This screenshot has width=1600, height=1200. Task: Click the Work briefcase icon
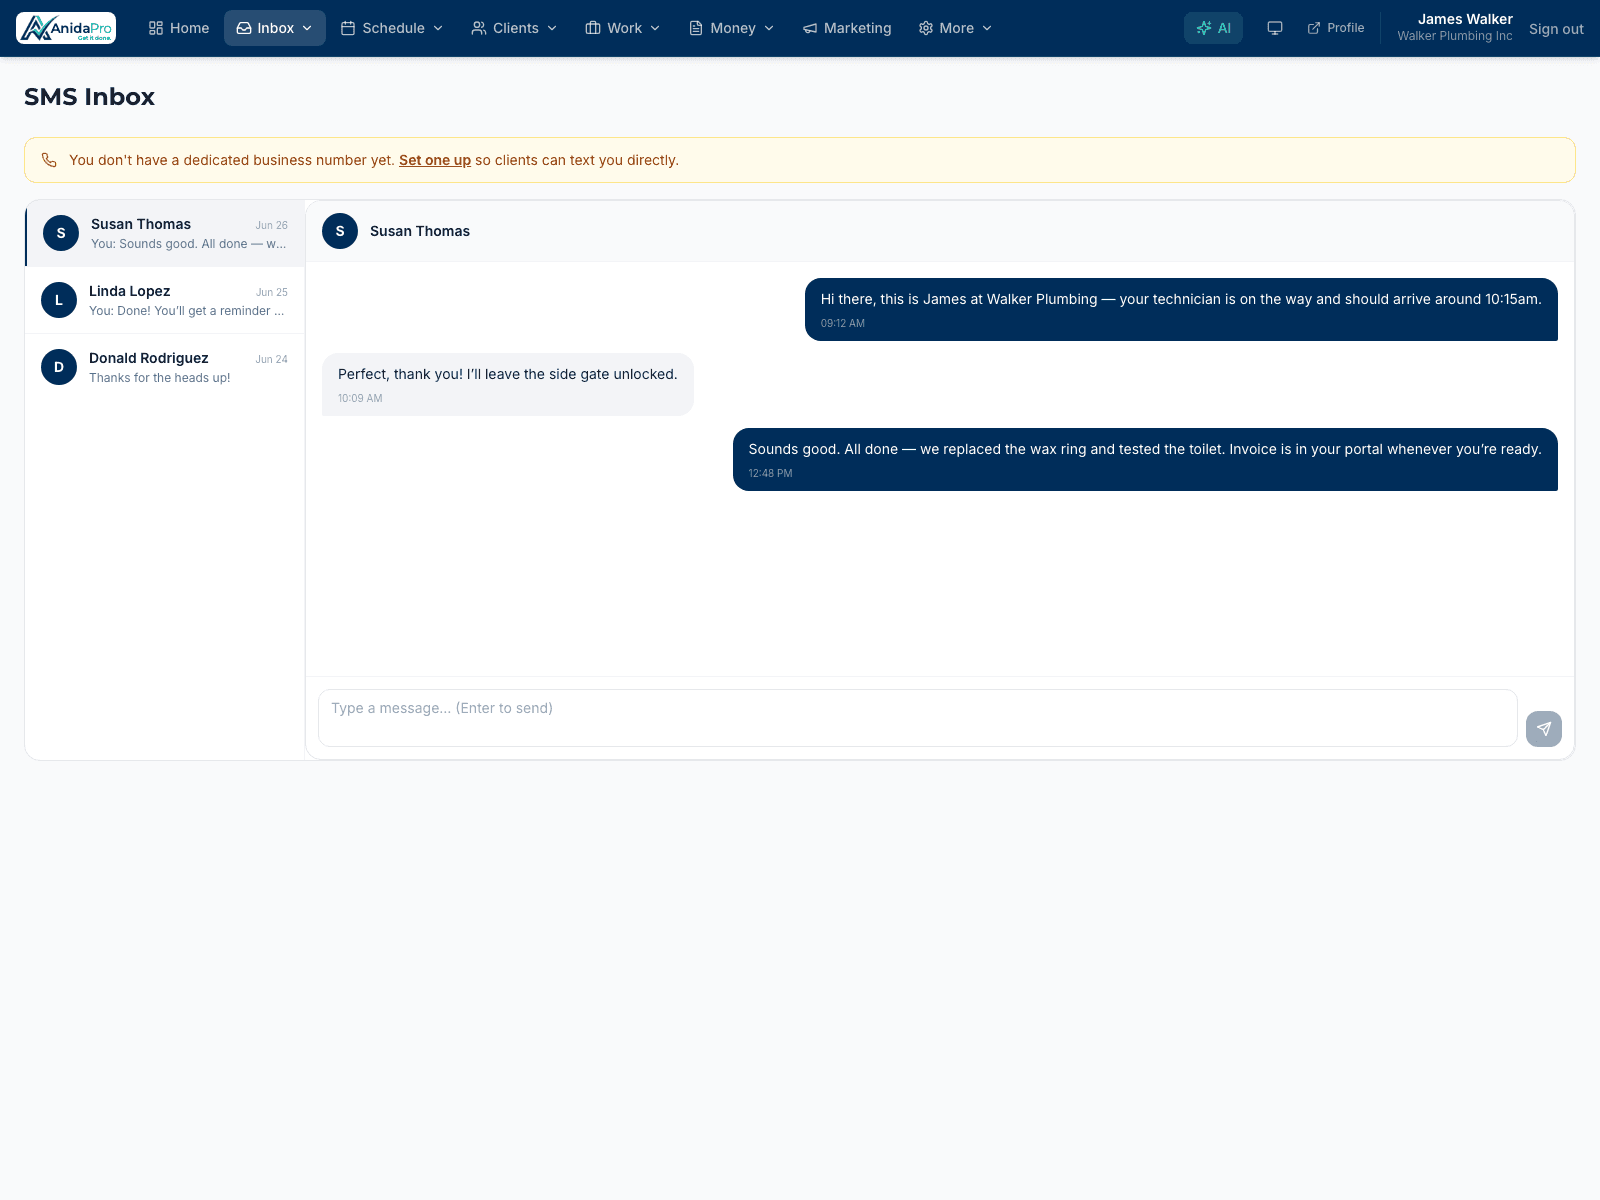(593, 28)
